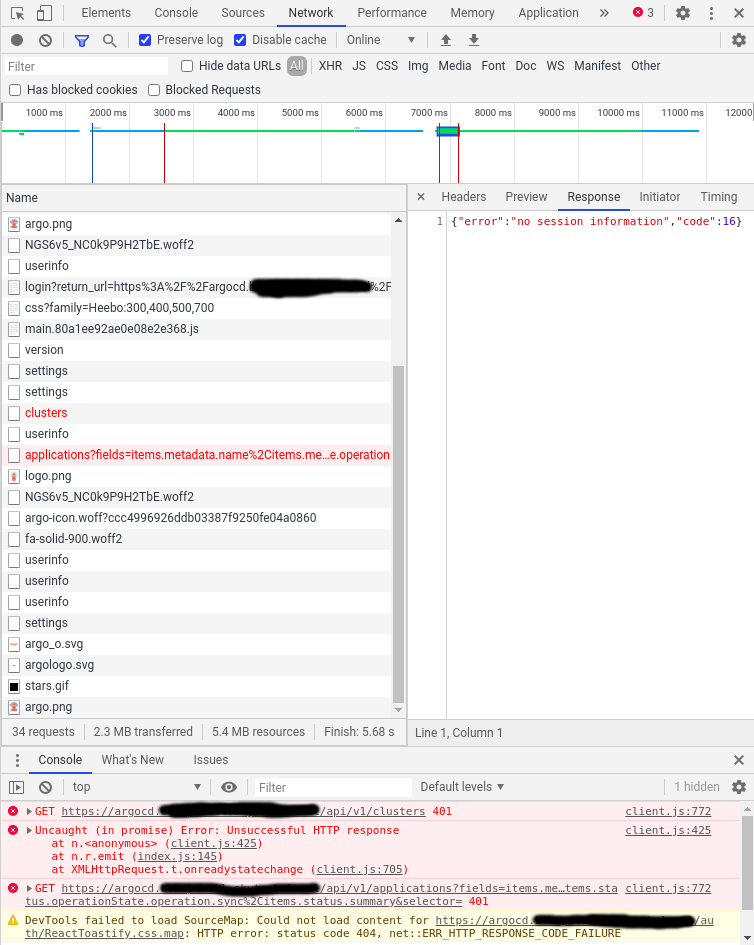Filter requests by JS
Screen dimensions: 754x945
359,66
